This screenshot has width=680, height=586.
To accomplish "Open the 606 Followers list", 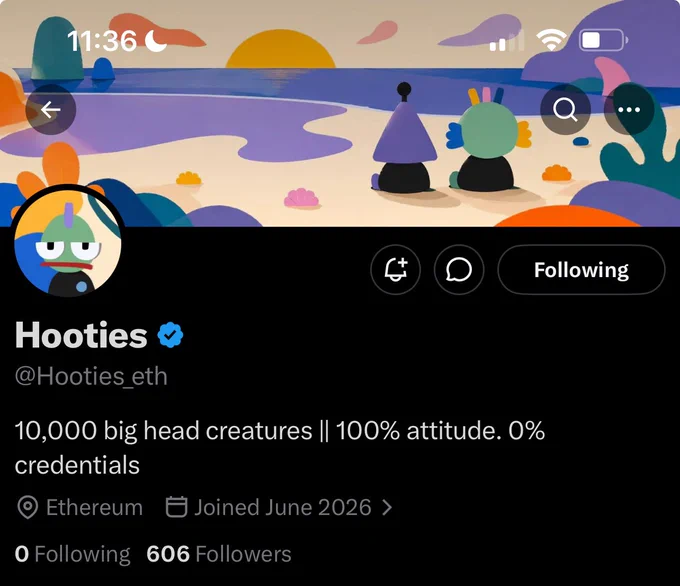I will tap(219, 554).
